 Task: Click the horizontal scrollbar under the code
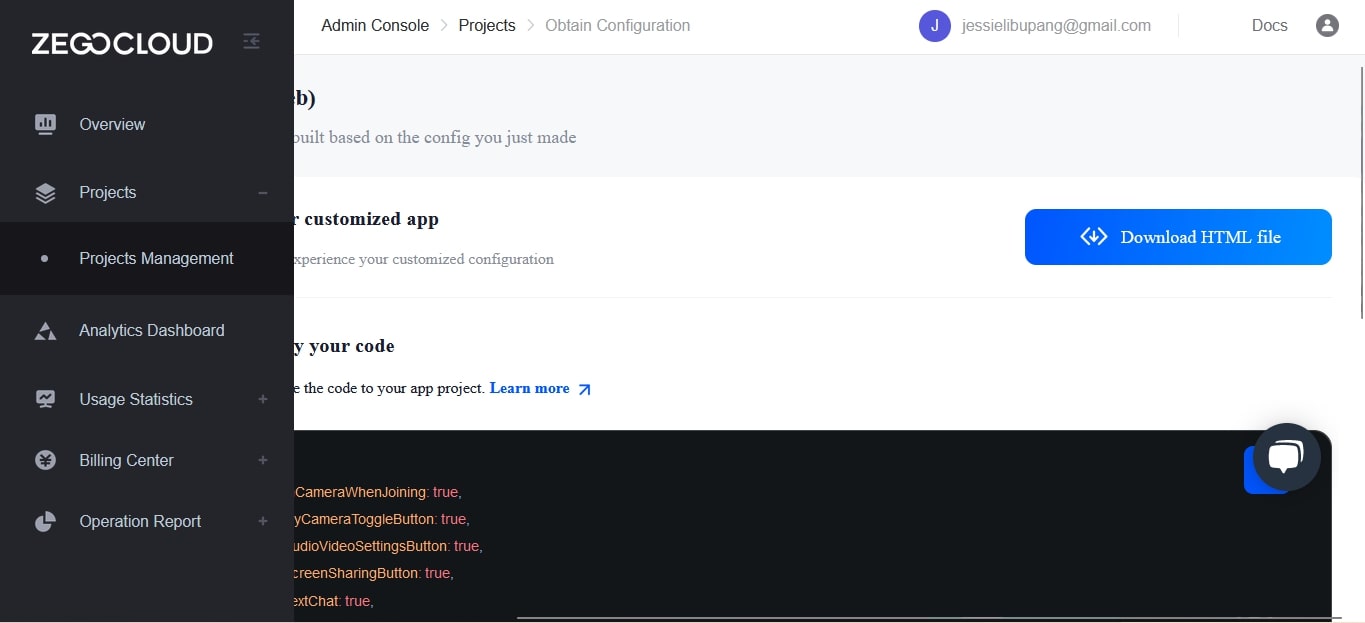[920, 617]
